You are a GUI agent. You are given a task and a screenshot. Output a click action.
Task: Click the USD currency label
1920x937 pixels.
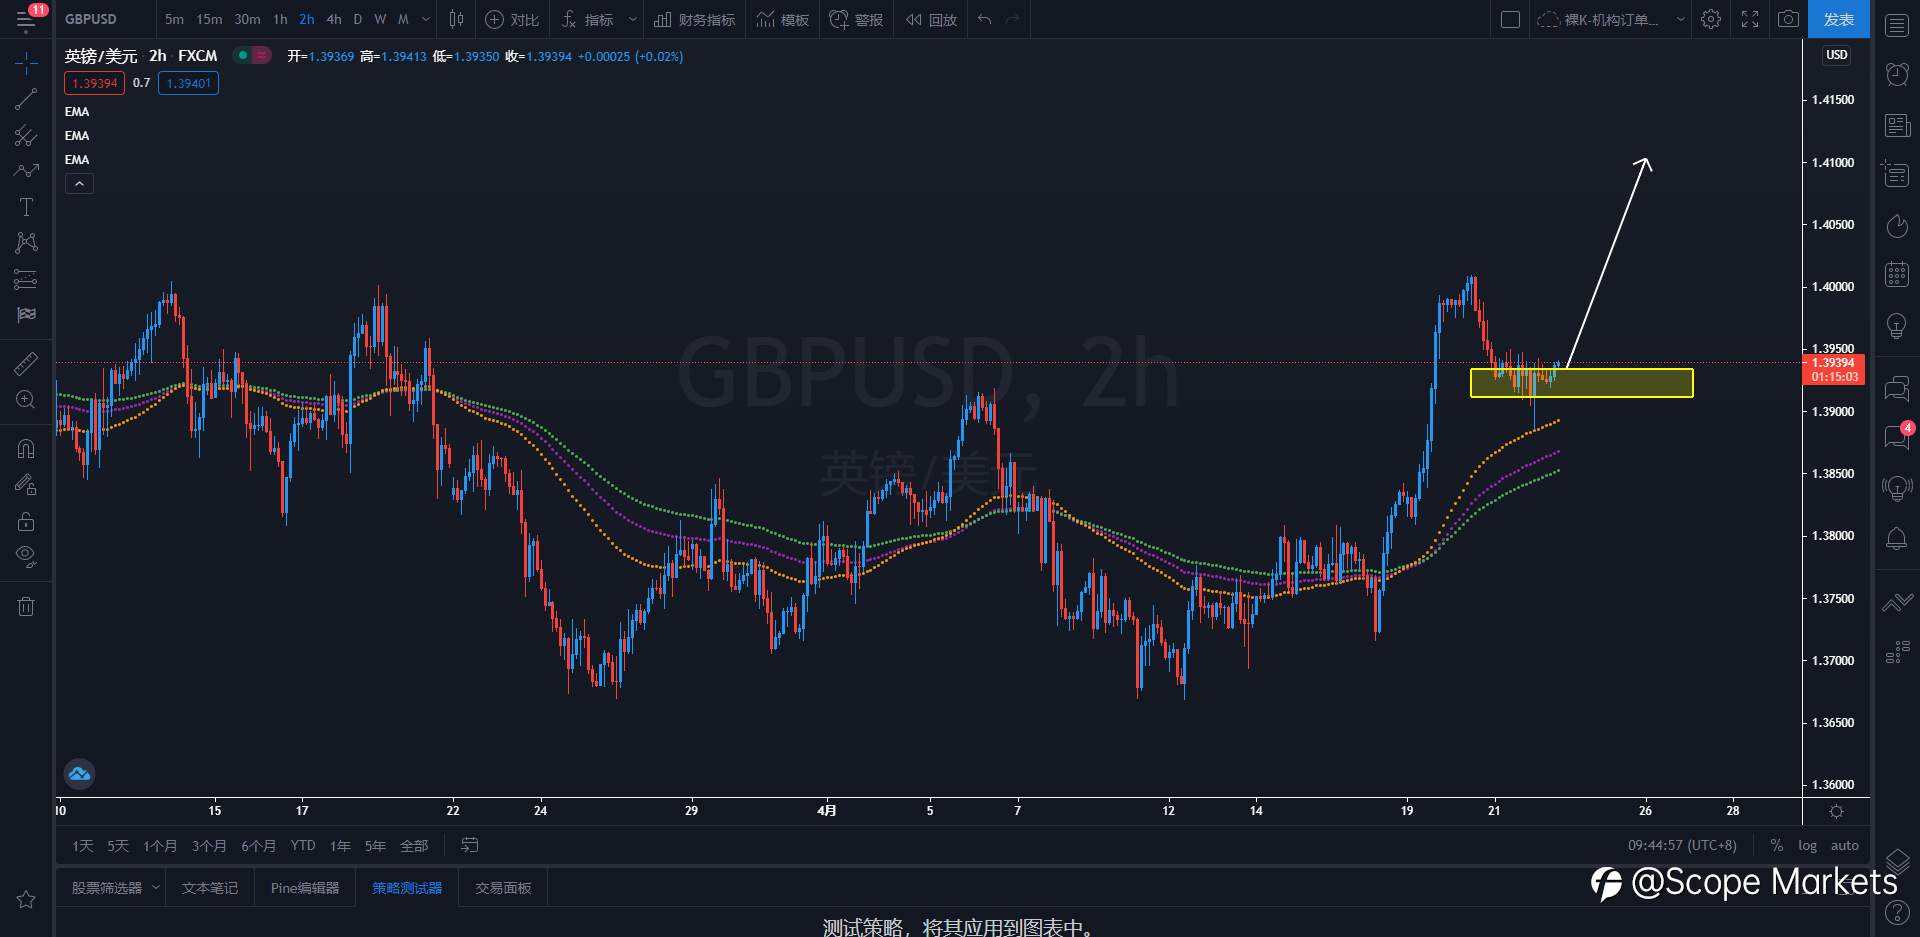(1837, 55)
